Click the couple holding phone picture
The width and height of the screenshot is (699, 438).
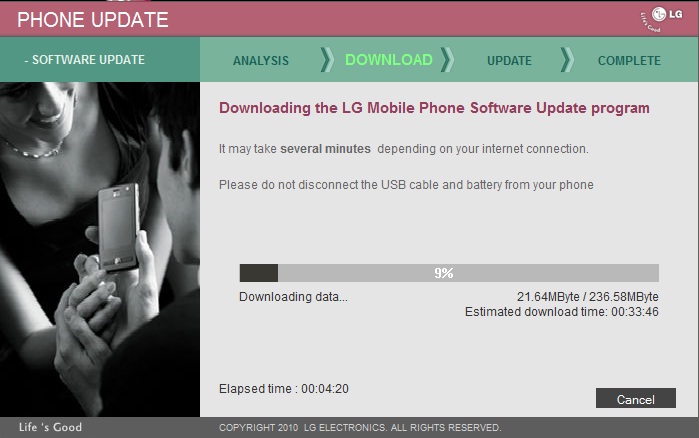pos(100,250)
